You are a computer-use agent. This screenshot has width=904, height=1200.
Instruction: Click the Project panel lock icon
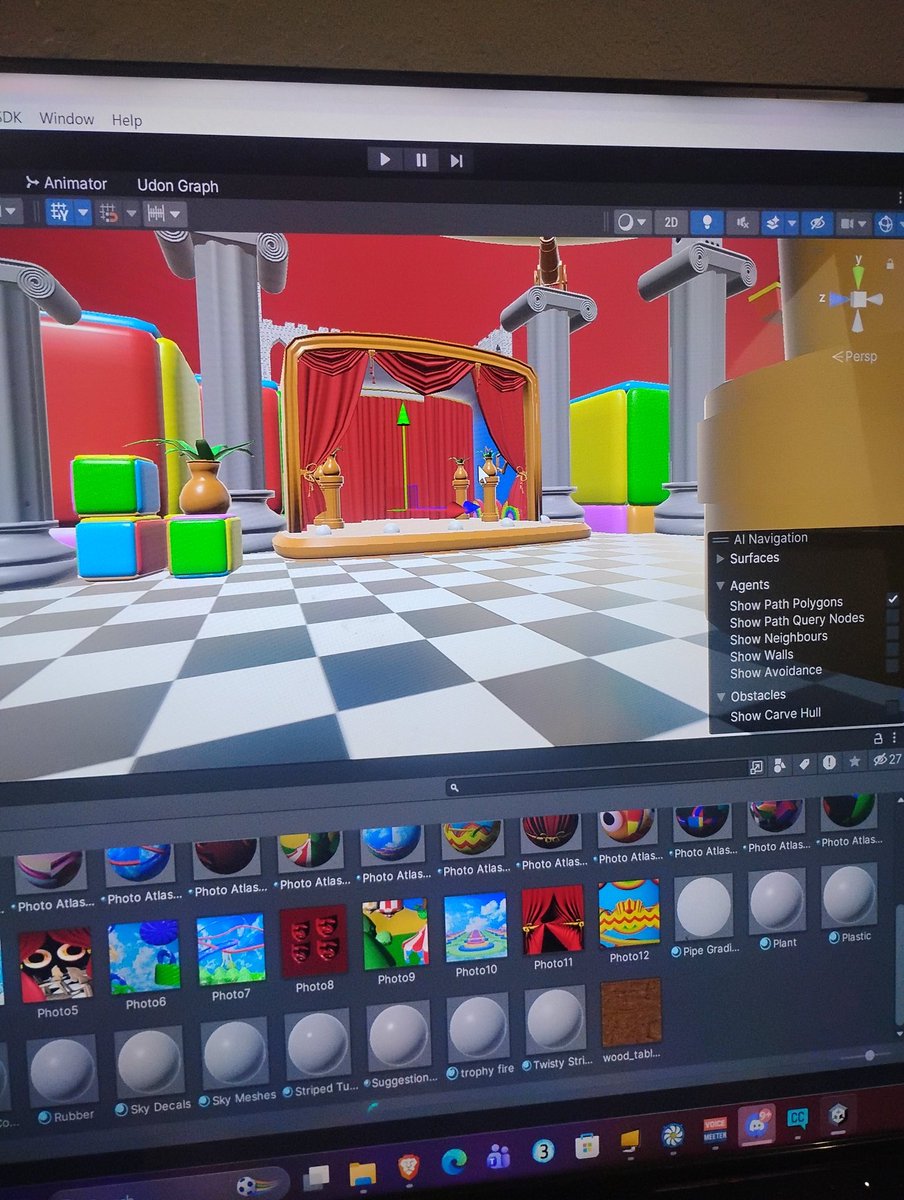click(878, 738)
